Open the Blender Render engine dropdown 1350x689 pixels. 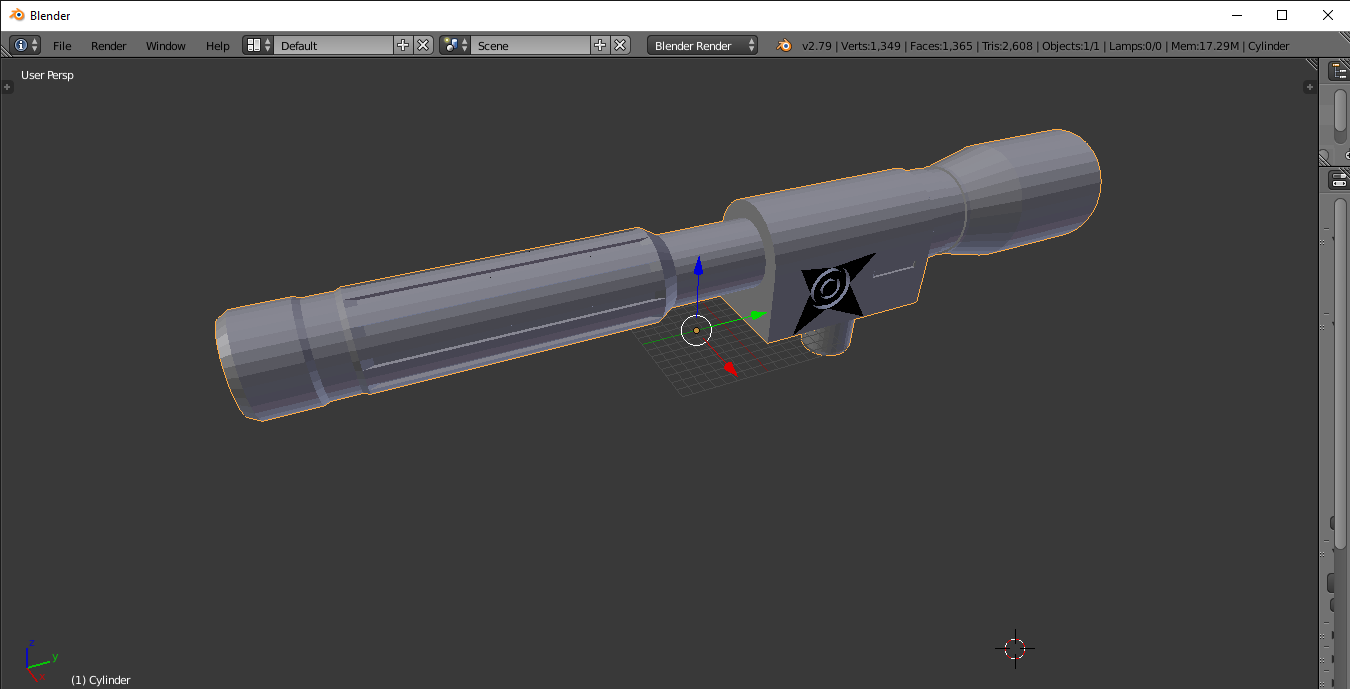tap(703, 45)
